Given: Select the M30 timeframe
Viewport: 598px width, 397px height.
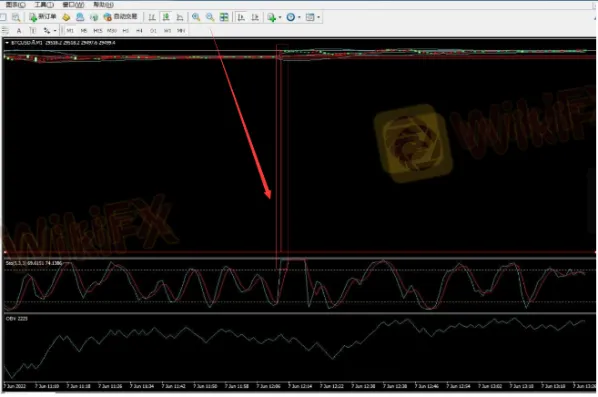Looking at the screenshot, I should pyautogui.click(x=112, y=31).
